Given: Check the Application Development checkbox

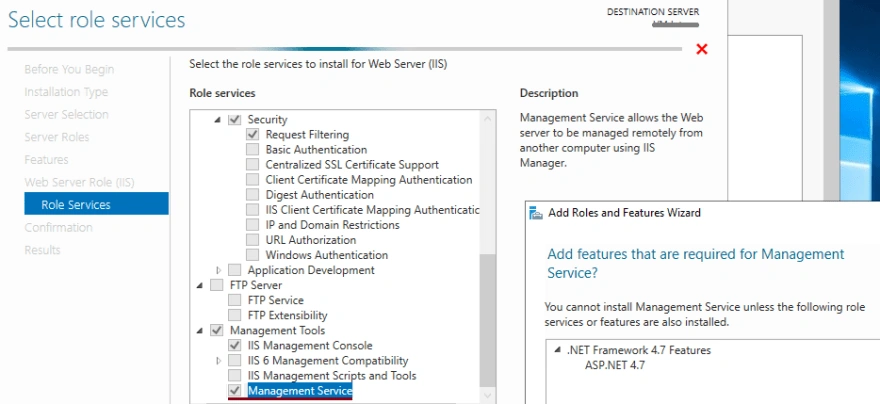Looking at the screenshot, I should pos(235,270).
